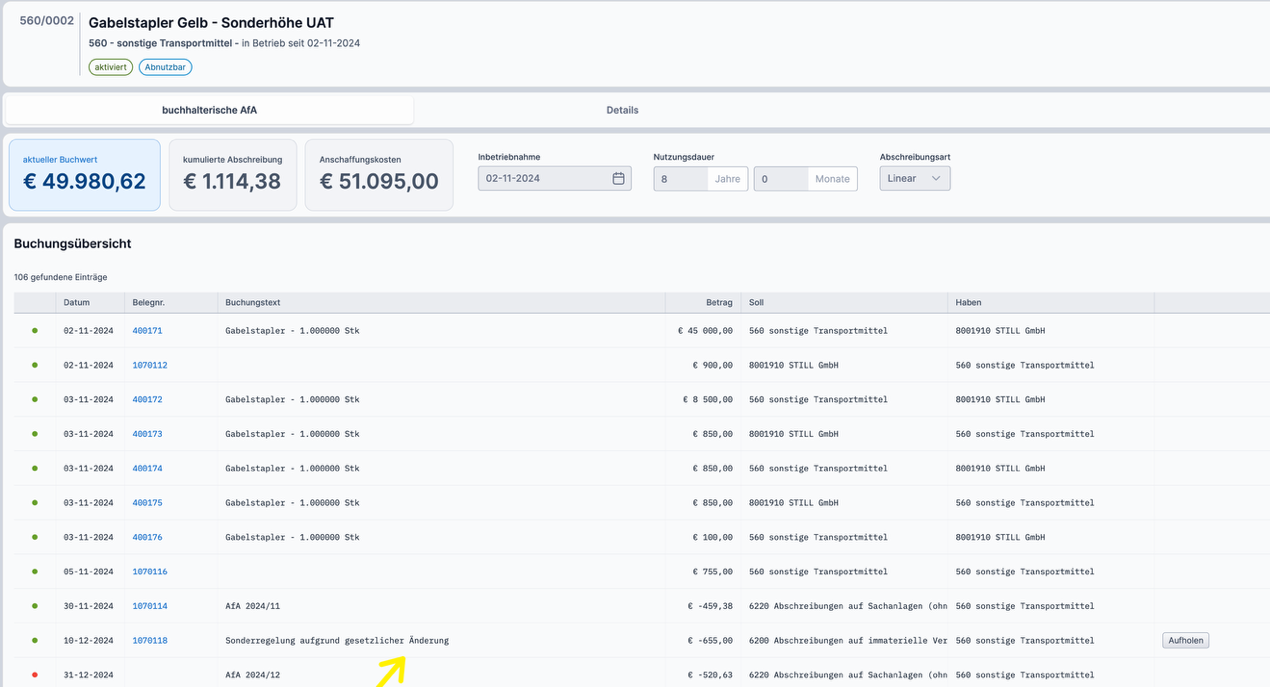Switch to the Details tab
This screenshot has width=1270, height=687.
pos(622,110)
